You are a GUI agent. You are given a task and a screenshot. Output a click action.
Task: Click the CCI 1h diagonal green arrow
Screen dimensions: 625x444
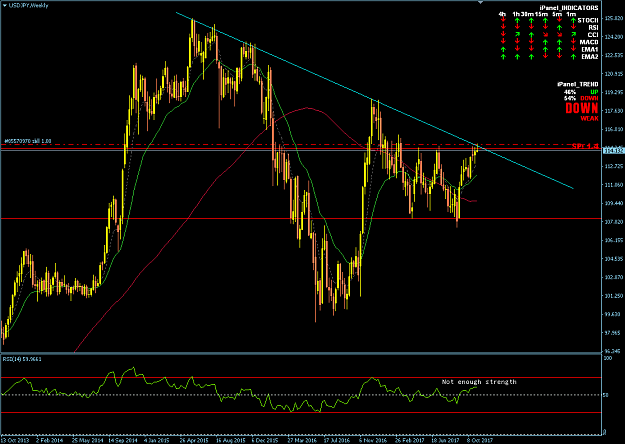pos(517,34)
